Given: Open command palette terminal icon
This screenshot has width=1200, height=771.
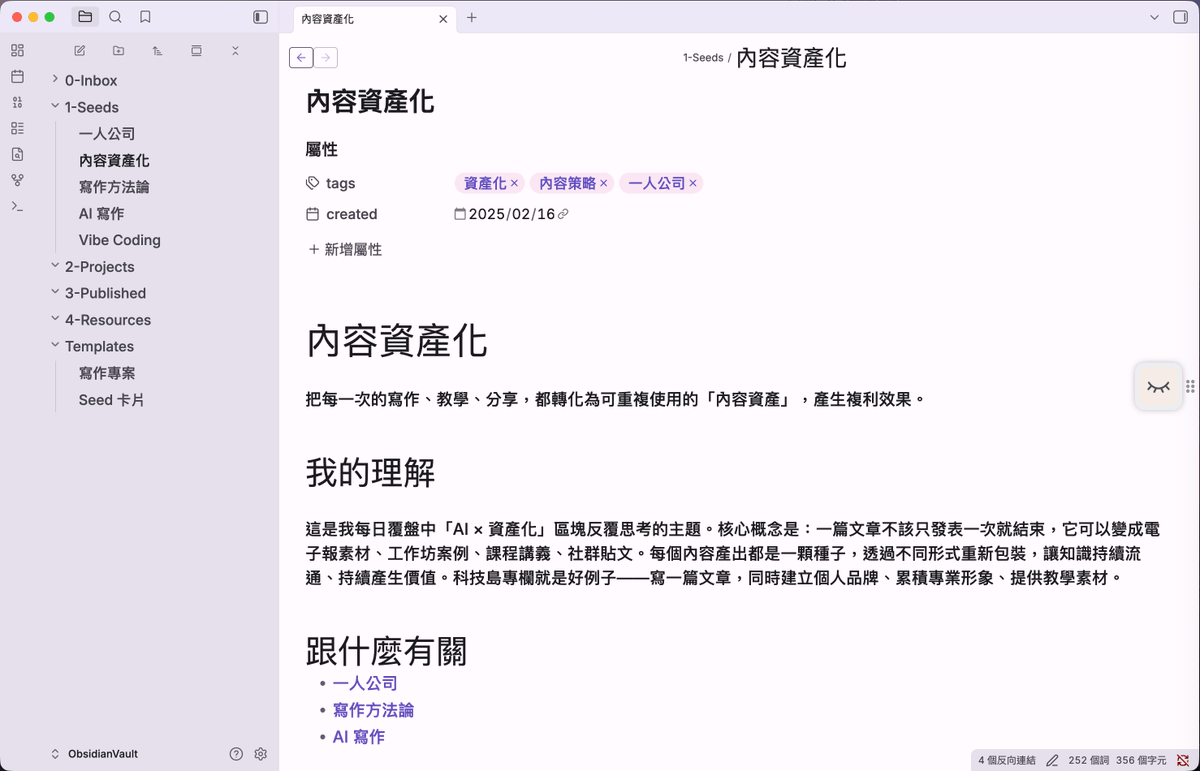Looking at the screenshot, I should [x=17, y=206].
